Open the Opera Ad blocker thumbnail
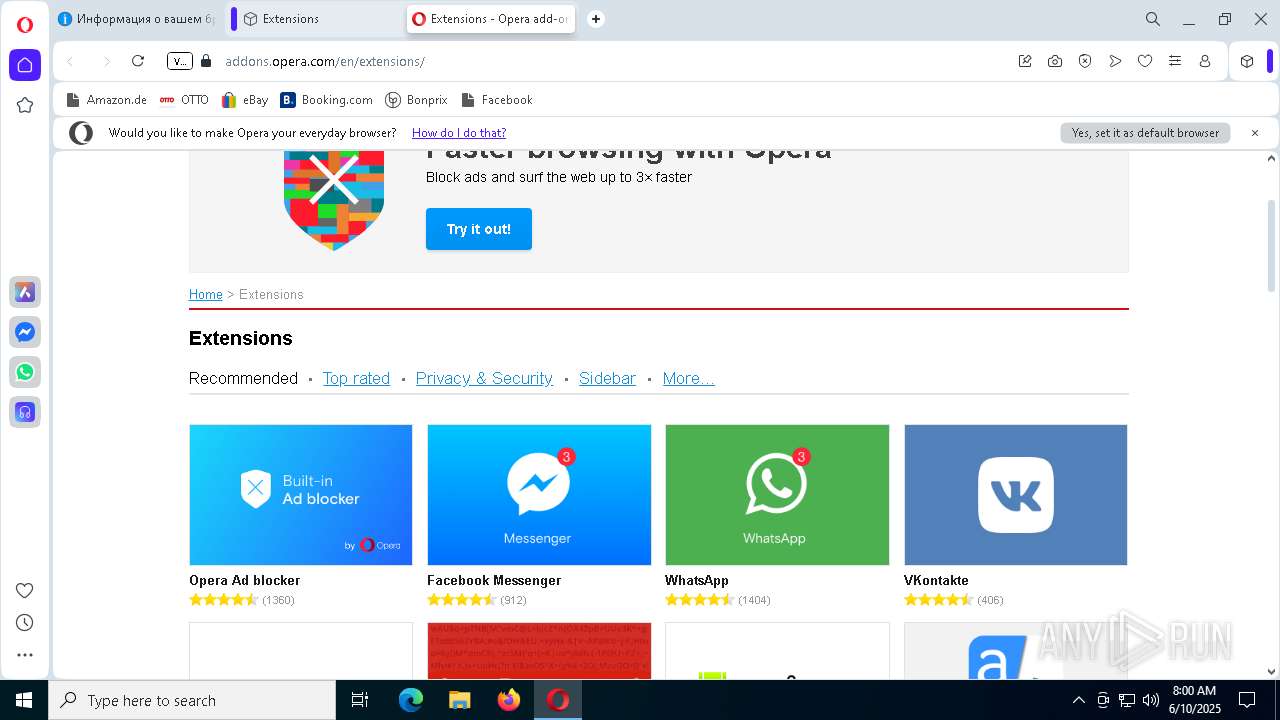 (x=301, y=495)
